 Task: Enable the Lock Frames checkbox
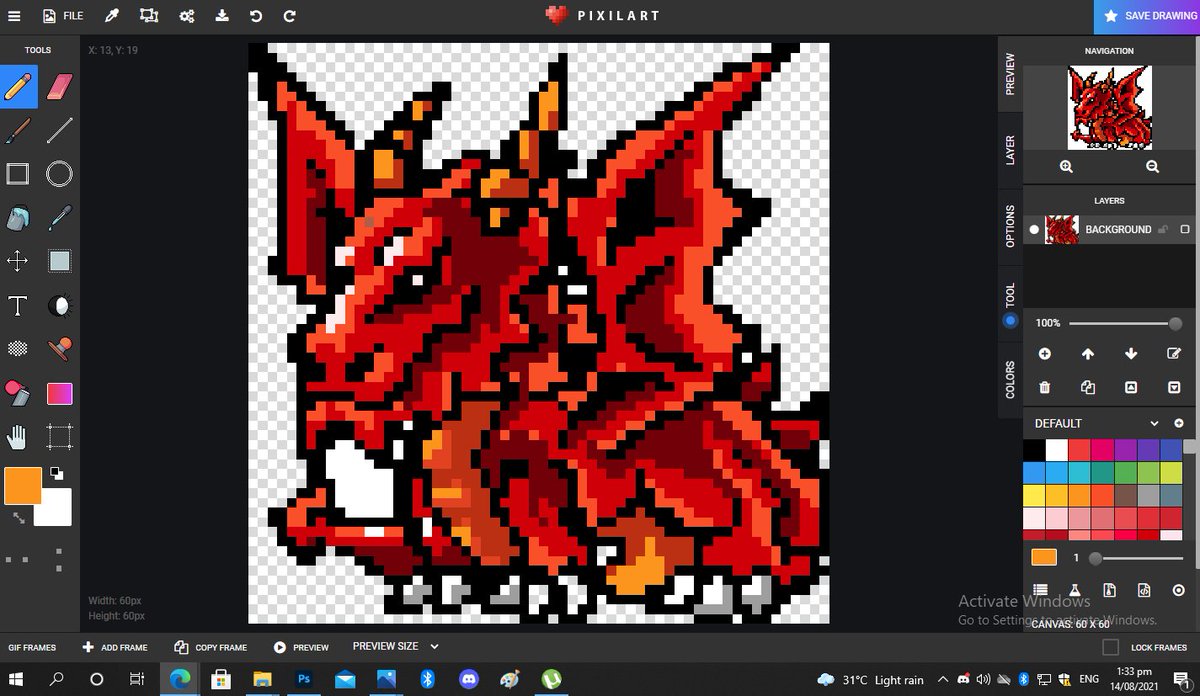point(1110,647)
